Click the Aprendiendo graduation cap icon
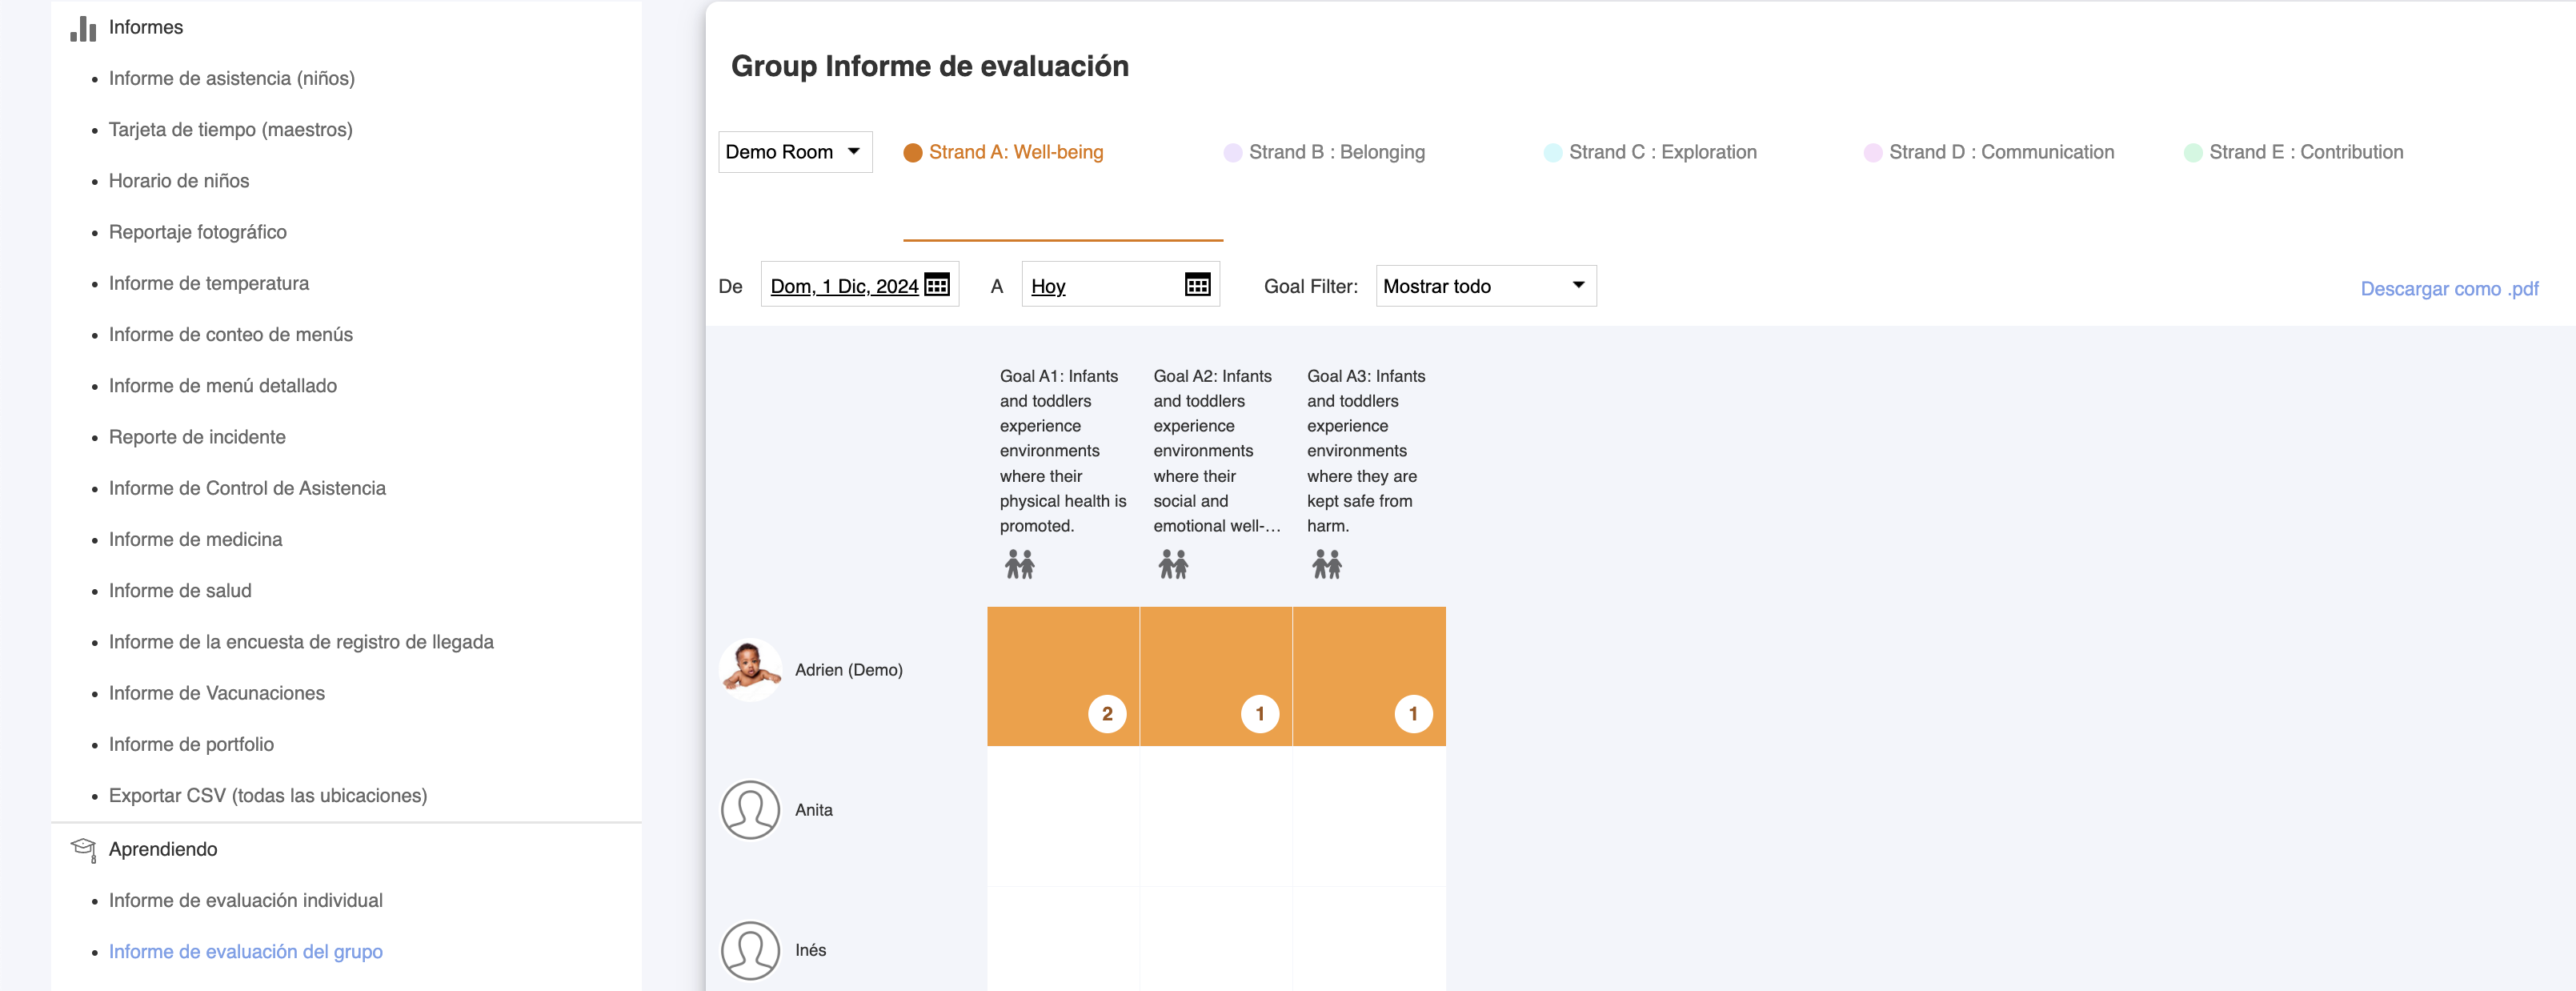The width and height of the screenshot is (2576, 991). tap(83, 849)
